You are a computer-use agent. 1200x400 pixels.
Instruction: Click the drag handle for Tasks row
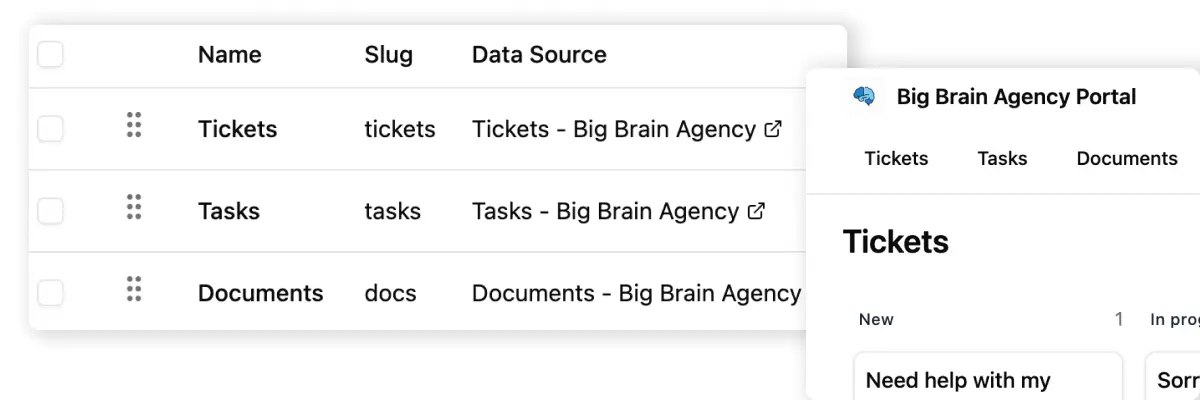coord(134,207)
